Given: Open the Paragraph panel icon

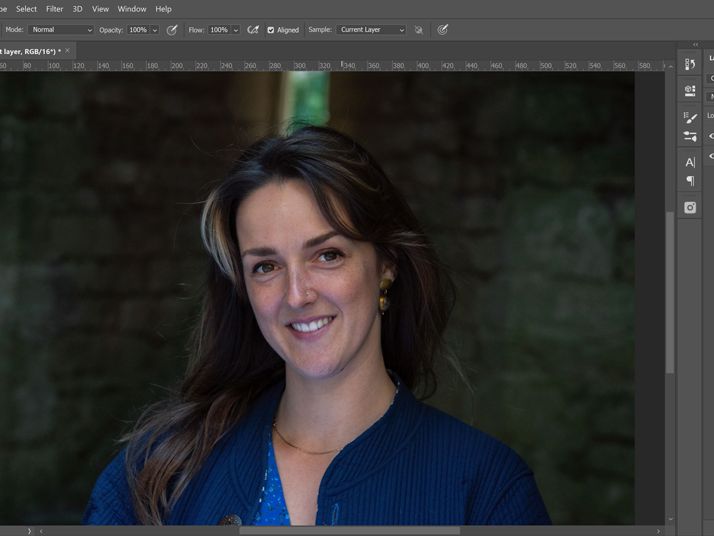Looking at the screenshot, I should [690, 181].
